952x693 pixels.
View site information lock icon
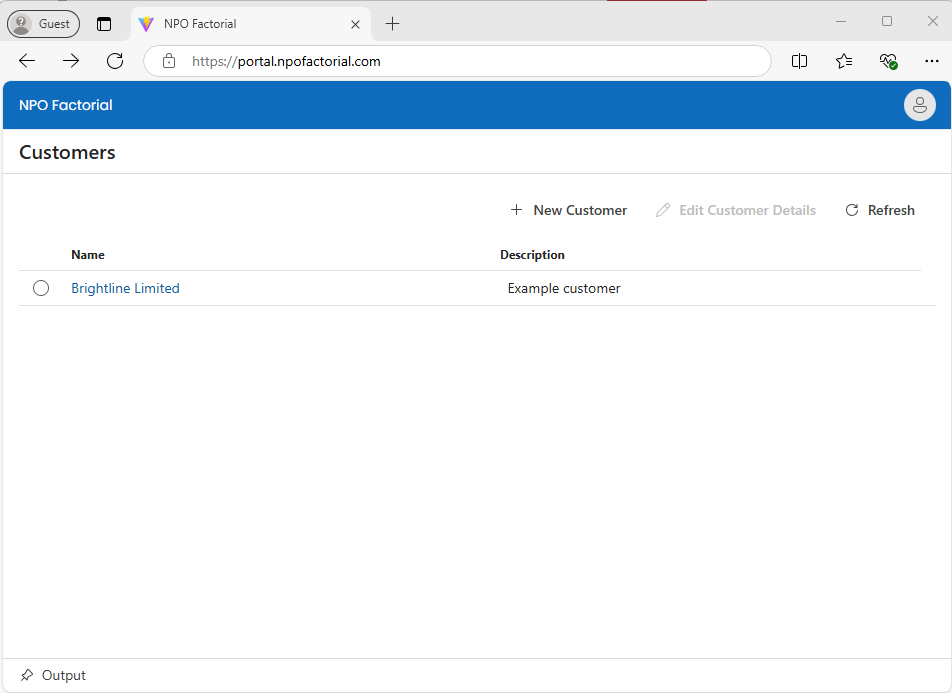click(169, 61)
